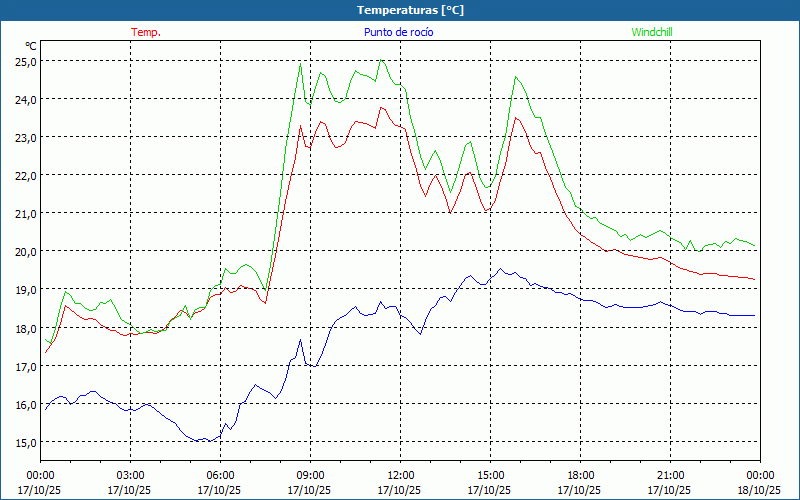The height and width of the screenshot is (500, 800).
Task: Click the 06:00 time axis label
Action: click(220, 475)
